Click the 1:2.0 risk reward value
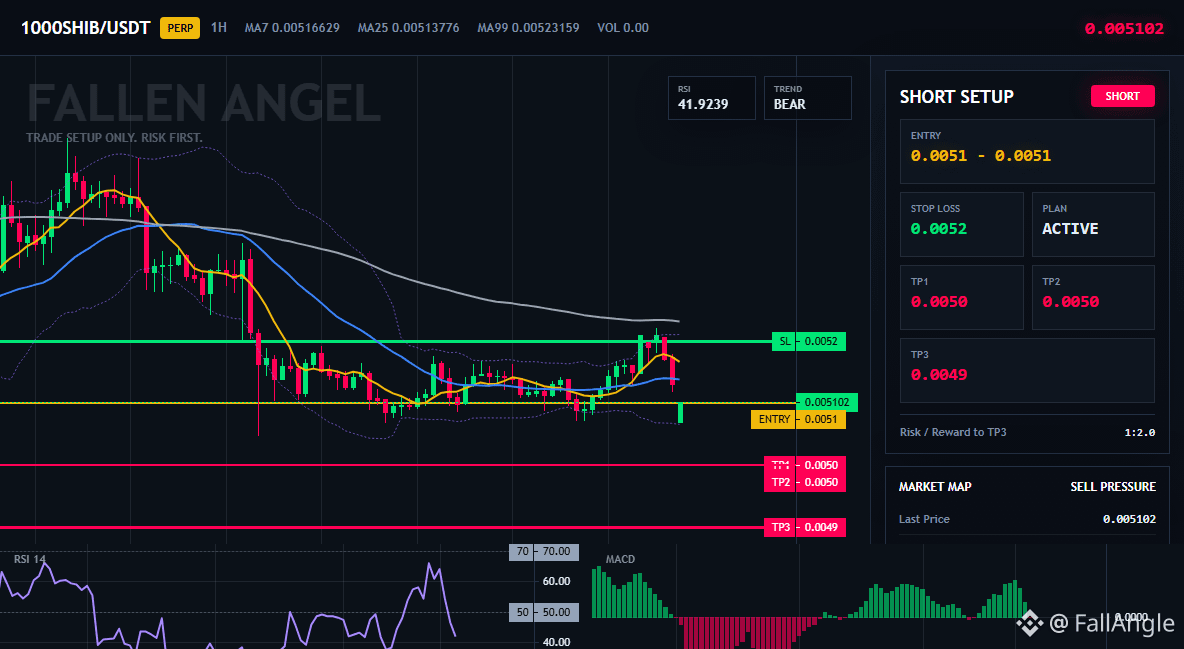 point(1139,433)
